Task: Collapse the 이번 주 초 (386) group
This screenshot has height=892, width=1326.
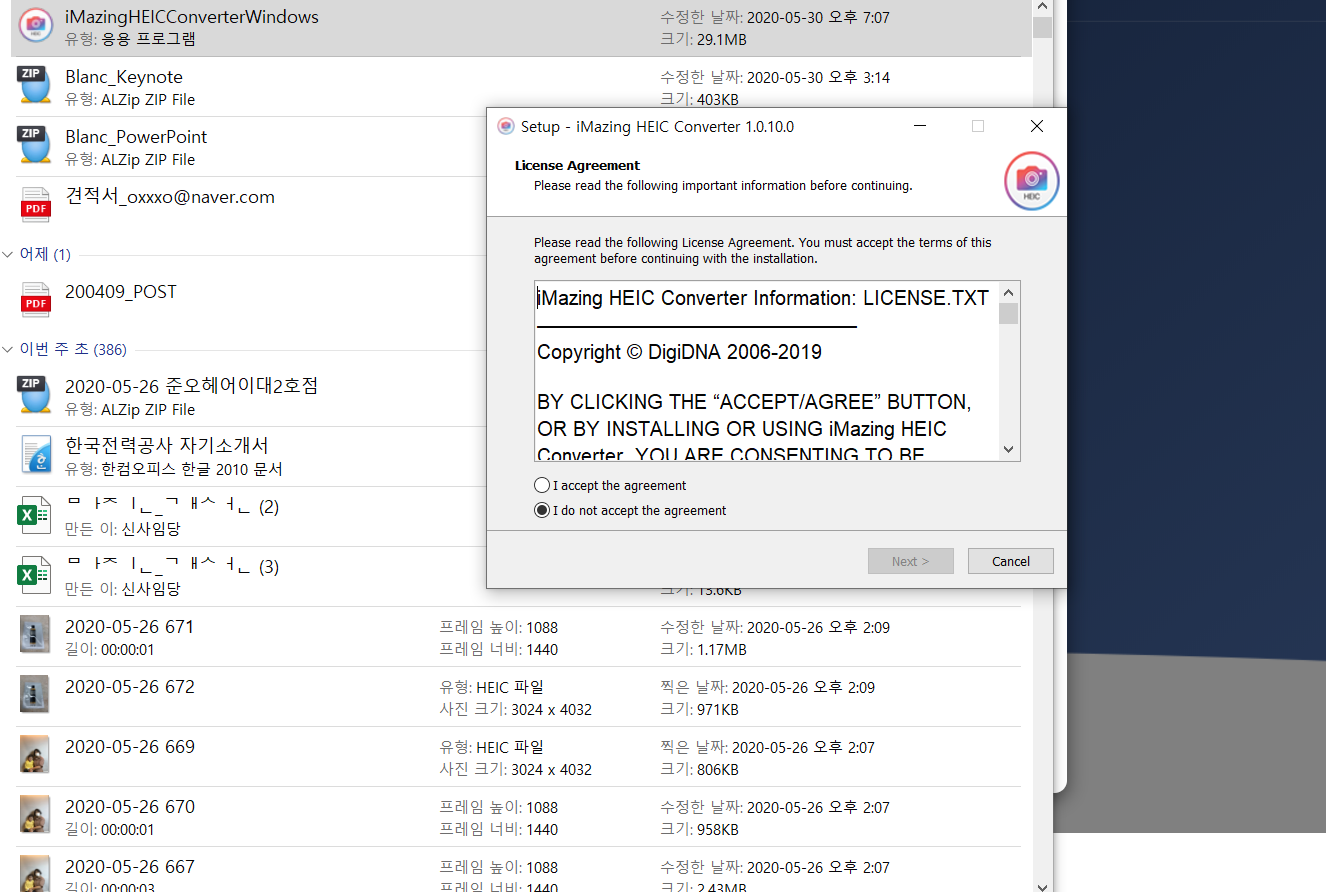Action: point(8,350)
